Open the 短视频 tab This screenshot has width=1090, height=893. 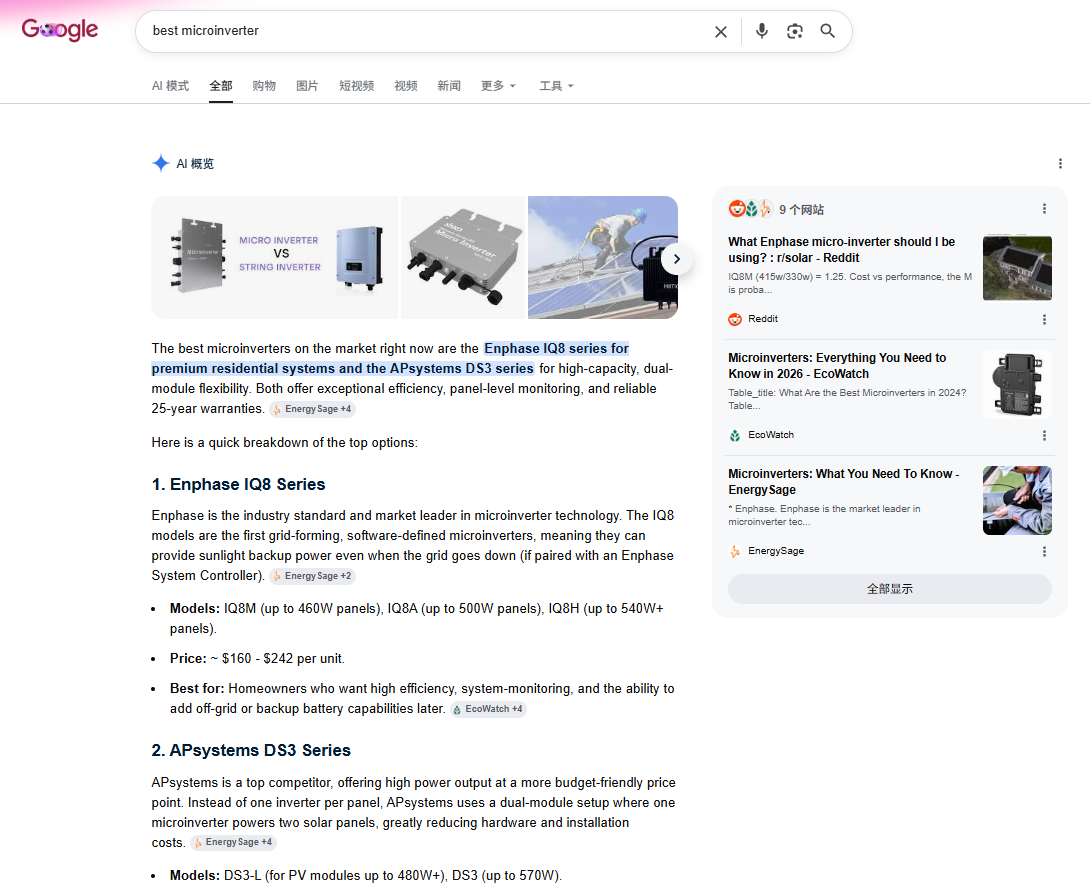tap(357, 85)
